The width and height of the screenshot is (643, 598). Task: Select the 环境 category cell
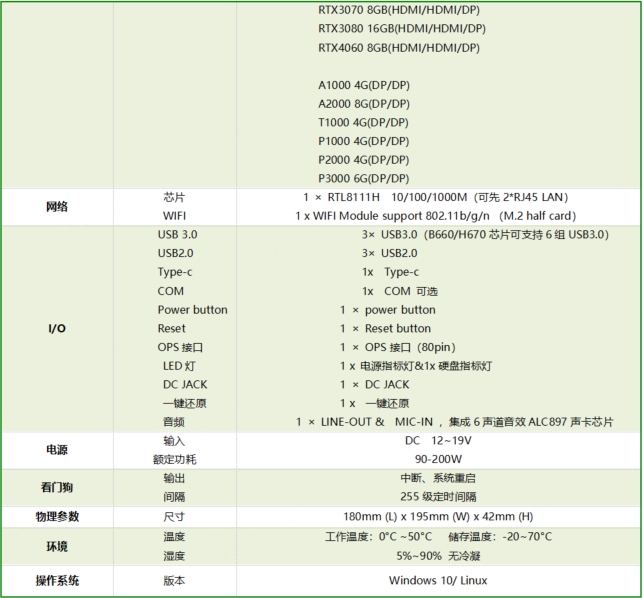[57, 547]
